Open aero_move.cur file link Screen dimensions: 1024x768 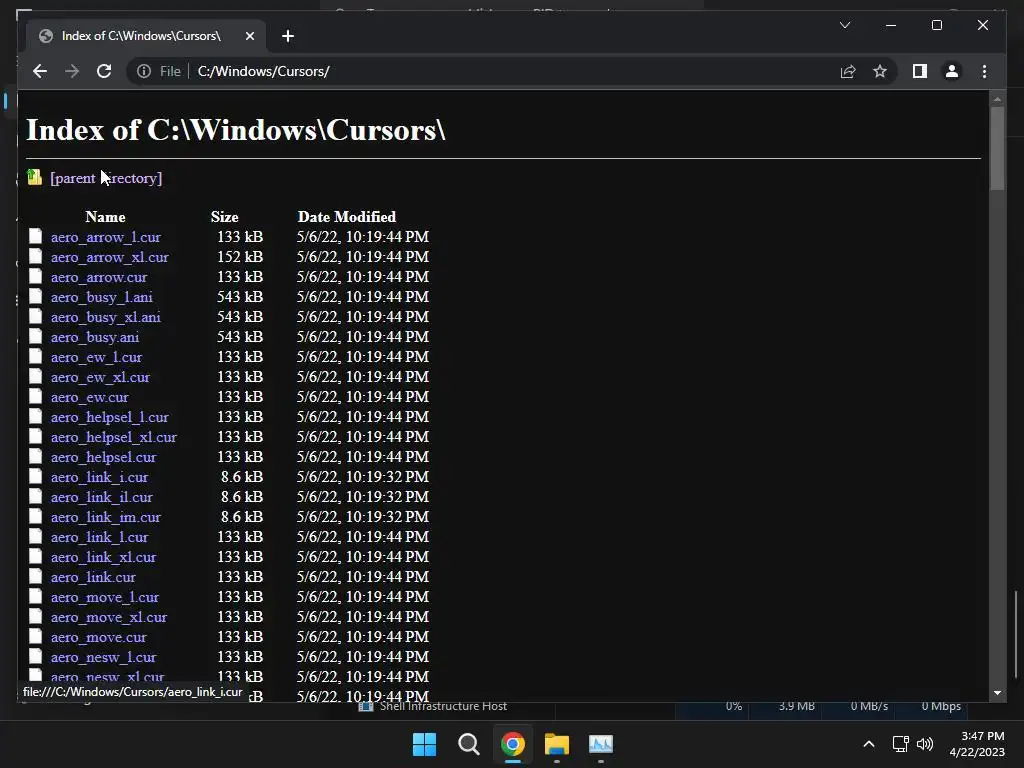point(99,637)
